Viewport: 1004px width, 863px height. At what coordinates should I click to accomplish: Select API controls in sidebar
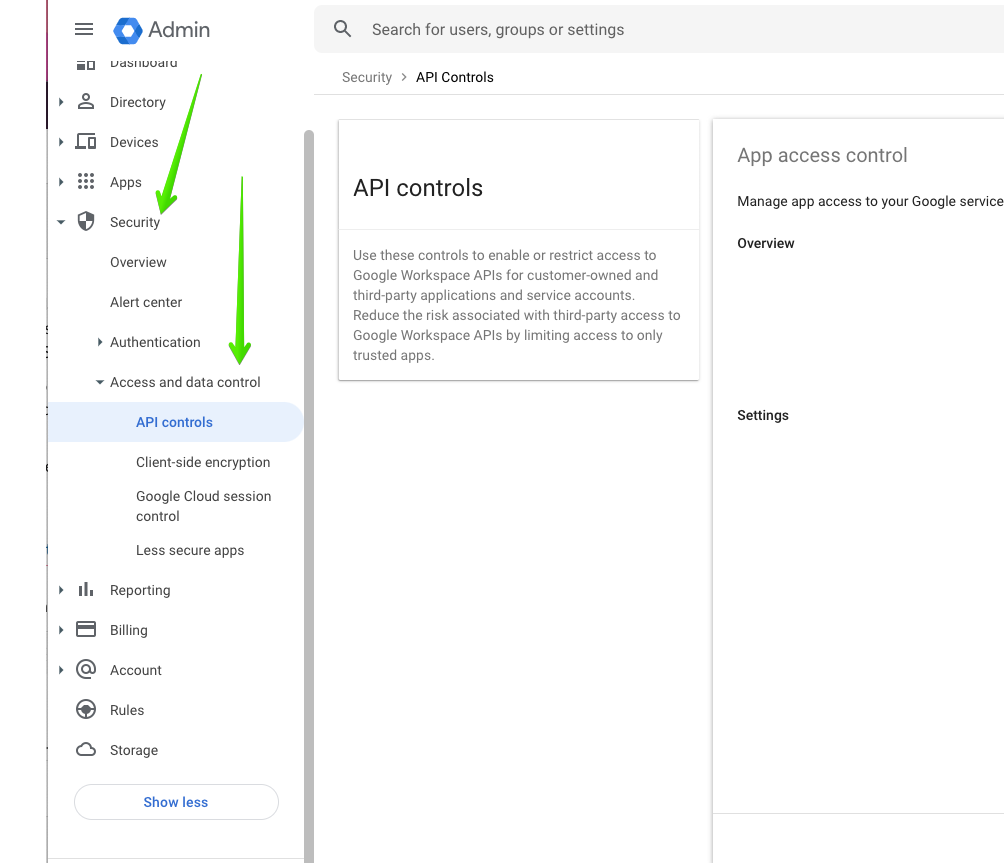pos(174,422)
